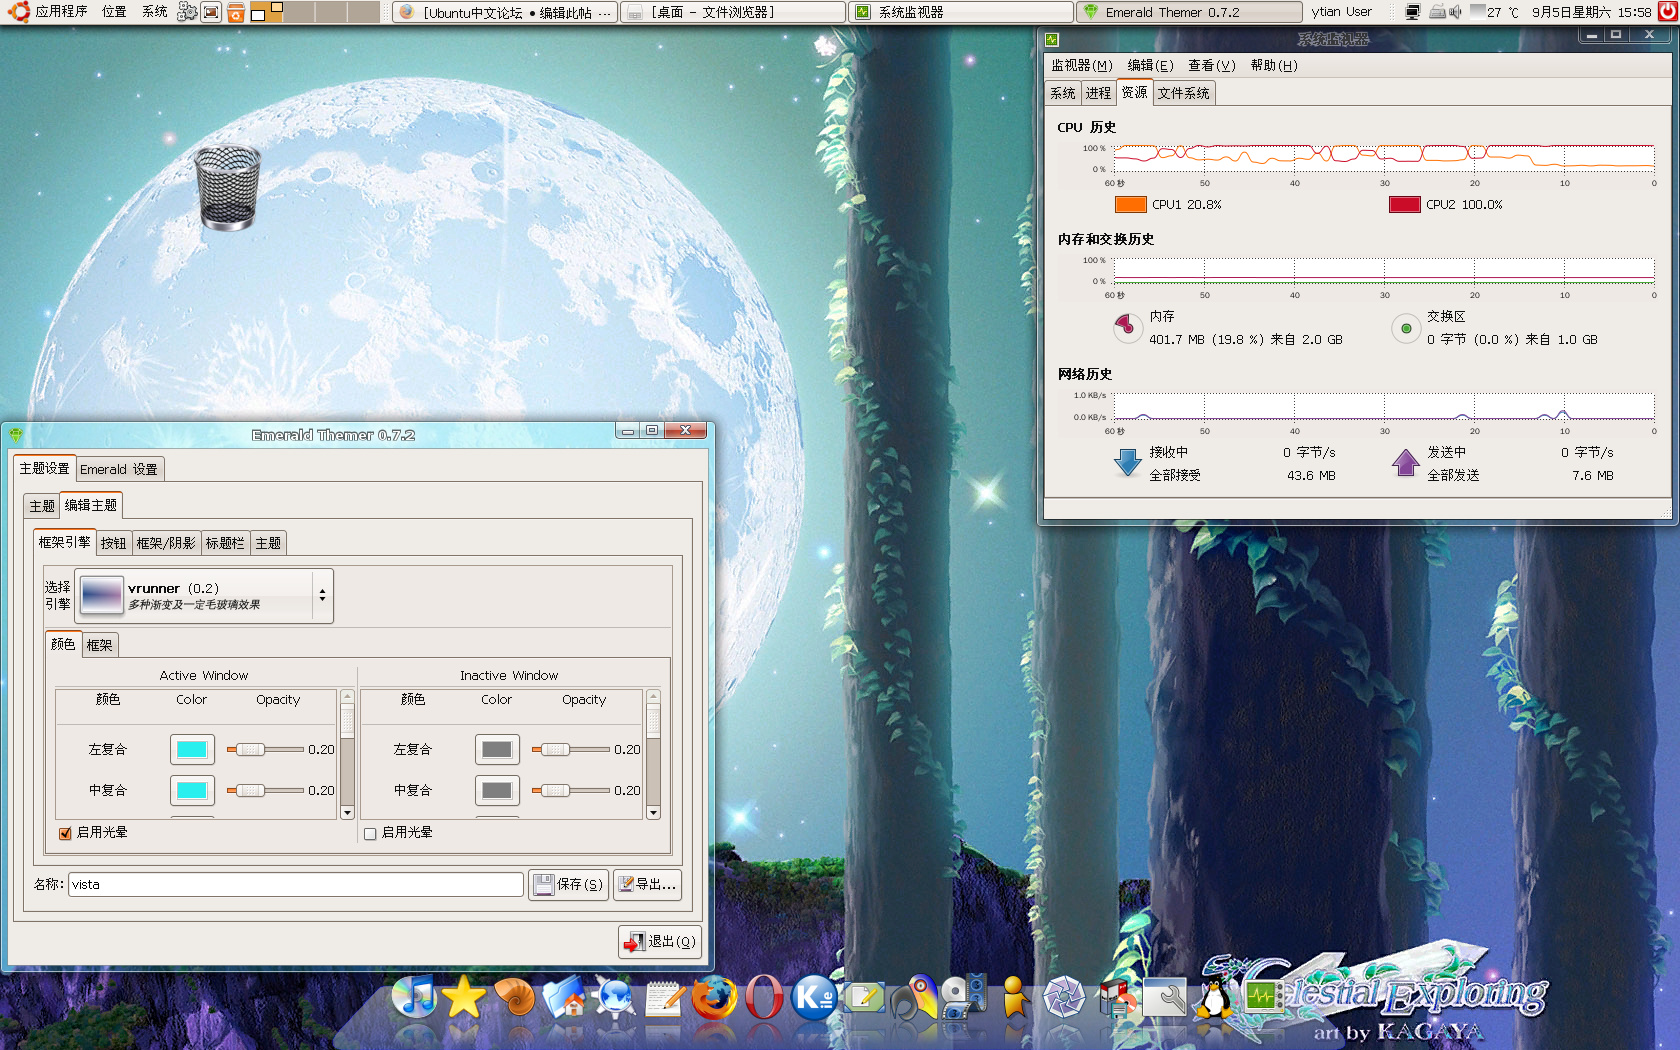Open 编辑 menu in System Monitor
Screen dimensions: 1680x1050
pos(1150,65)
